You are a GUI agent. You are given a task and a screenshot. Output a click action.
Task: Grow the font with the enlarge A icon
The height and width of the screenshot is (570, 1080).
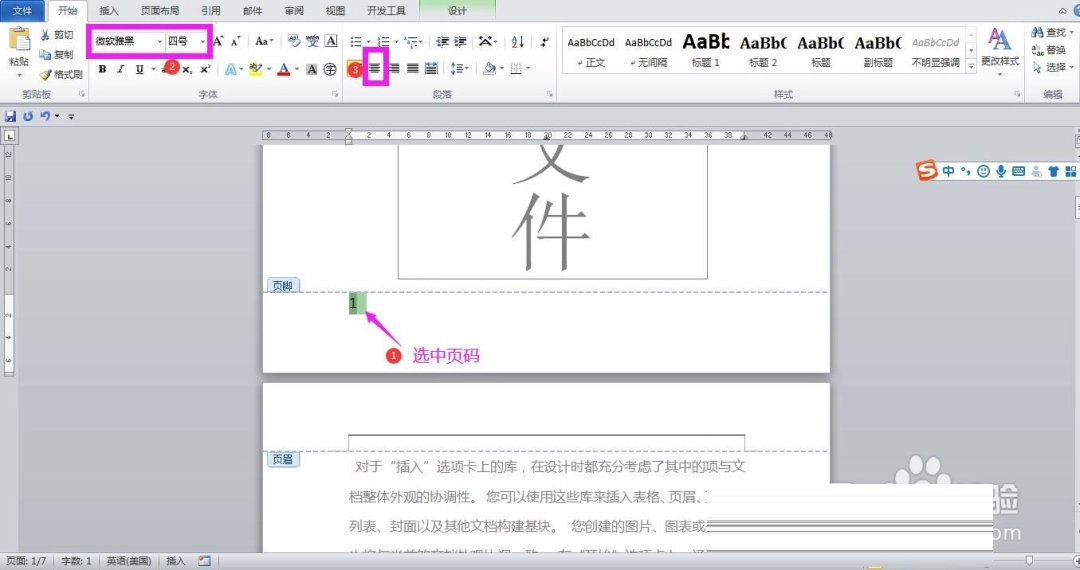218,41
